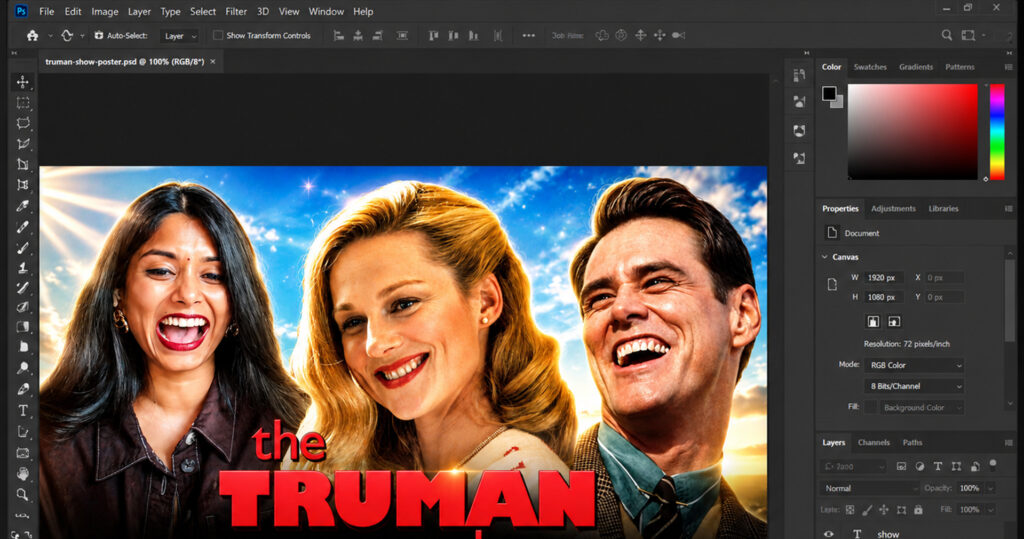Open the RGB Color mode dropdown
1024x539 pixels.
pyautogui.click(x=914, y=365)
